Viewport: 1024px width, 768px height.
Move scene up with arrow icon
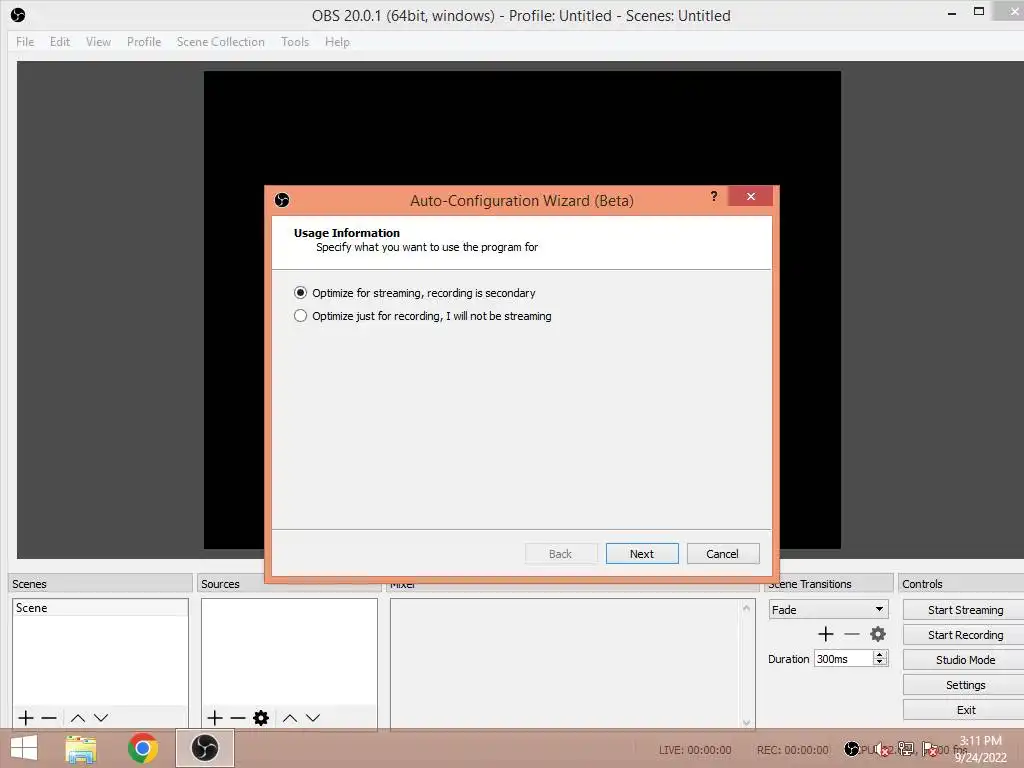pos(78,718)
